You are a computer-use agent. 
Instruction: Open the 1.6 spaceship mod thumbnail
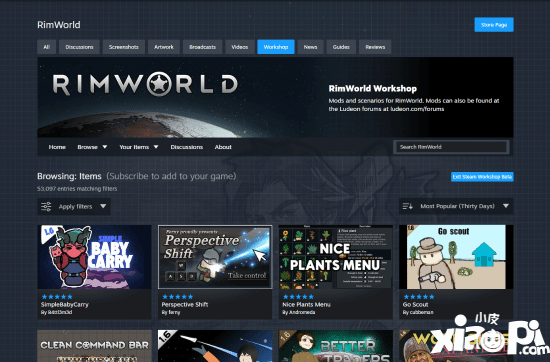click(215, 346)
